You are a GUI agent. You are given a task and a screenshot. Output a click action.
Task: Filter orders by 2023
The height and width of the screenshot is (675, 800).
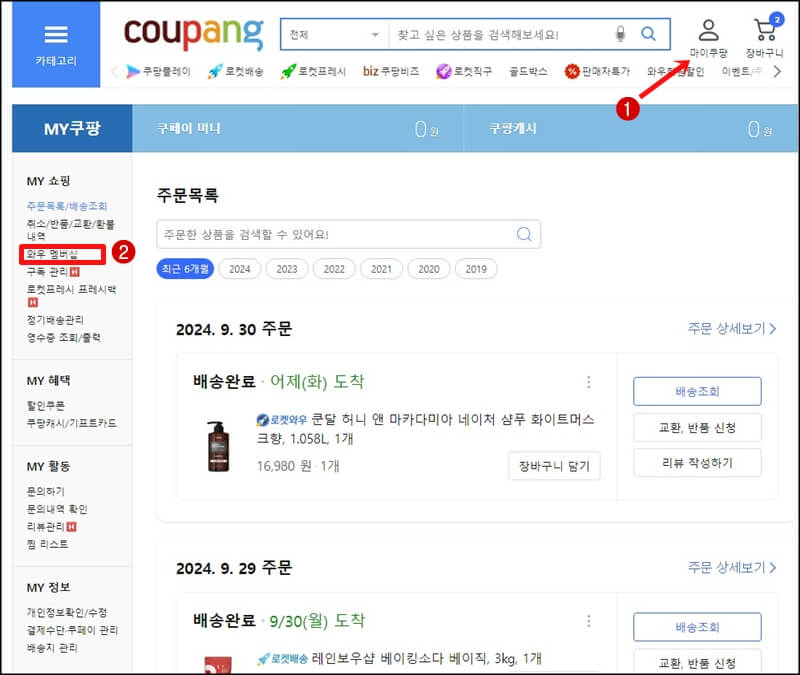click(287, 269)
